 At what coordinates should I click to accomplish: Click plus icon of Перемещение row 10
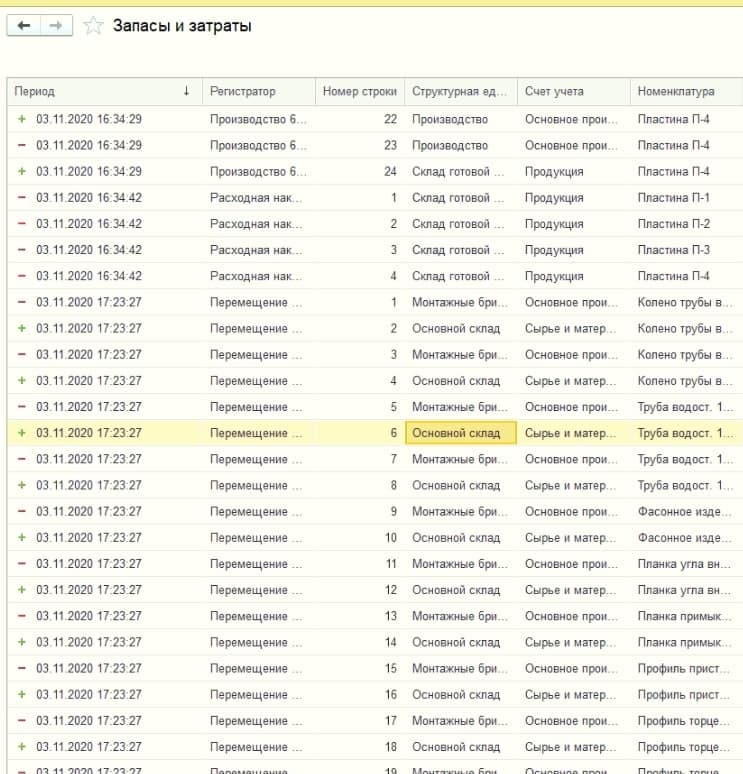(22, 538)
